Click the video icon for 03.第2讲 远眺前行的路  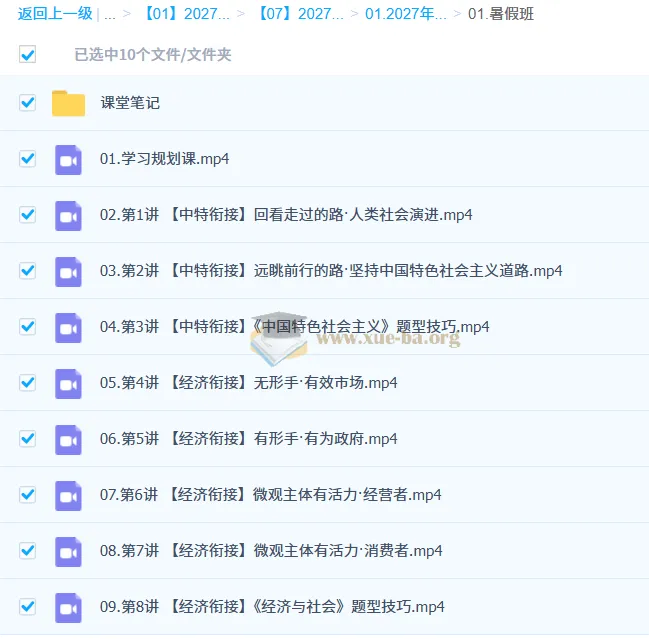tap(68, 272)
